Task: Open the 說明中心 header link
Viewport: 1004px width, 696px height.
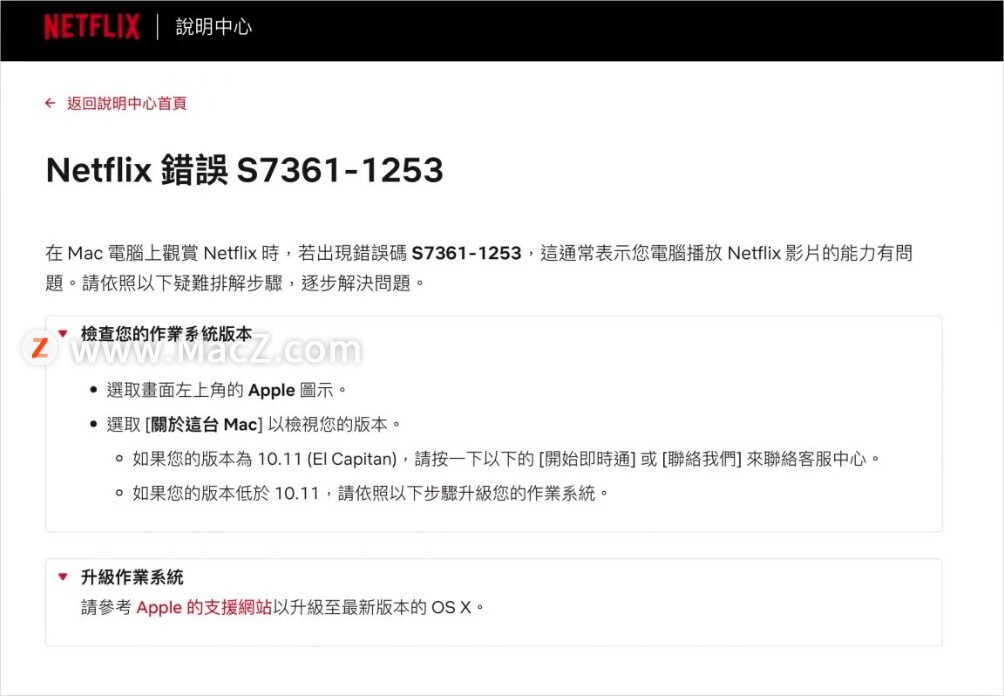Action: (x=213, y=27)
